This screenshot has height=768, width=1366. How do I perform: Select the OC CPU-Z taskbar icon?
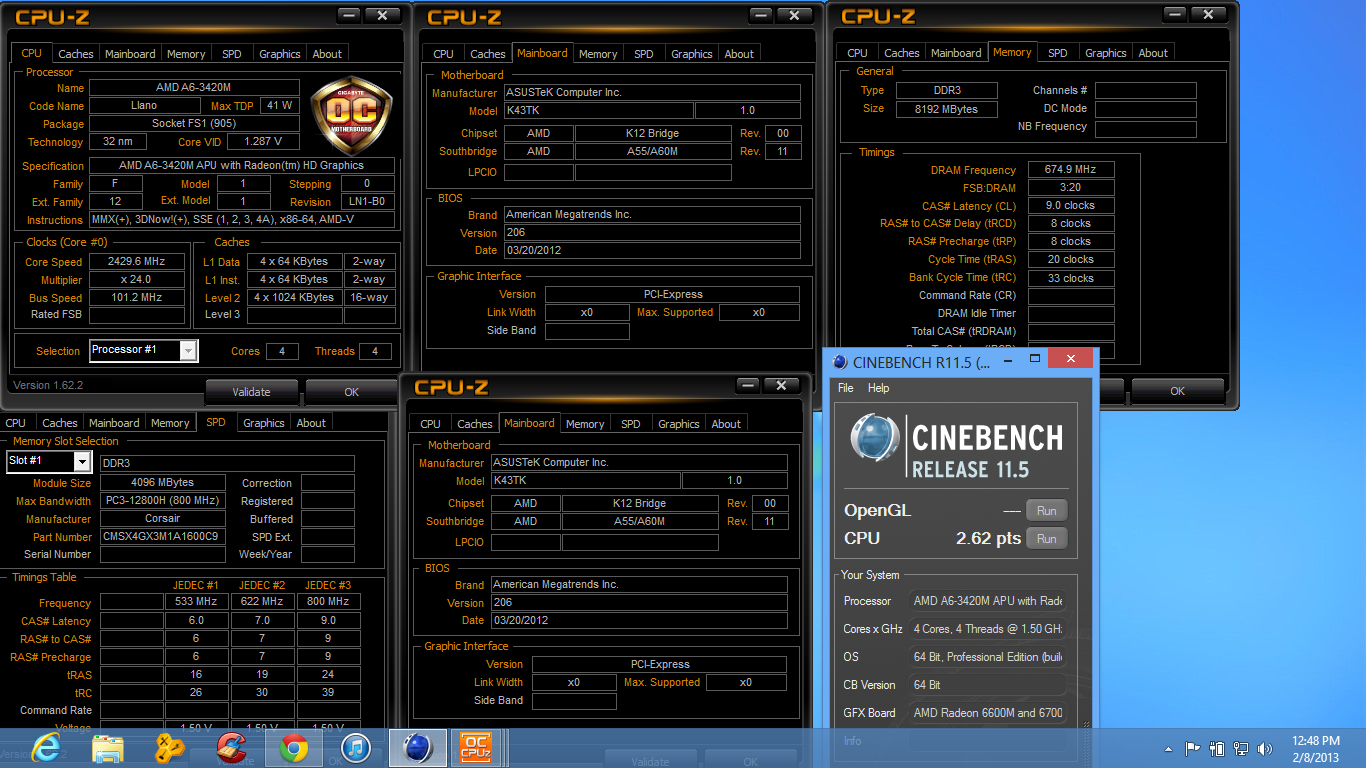pos(476,747)
